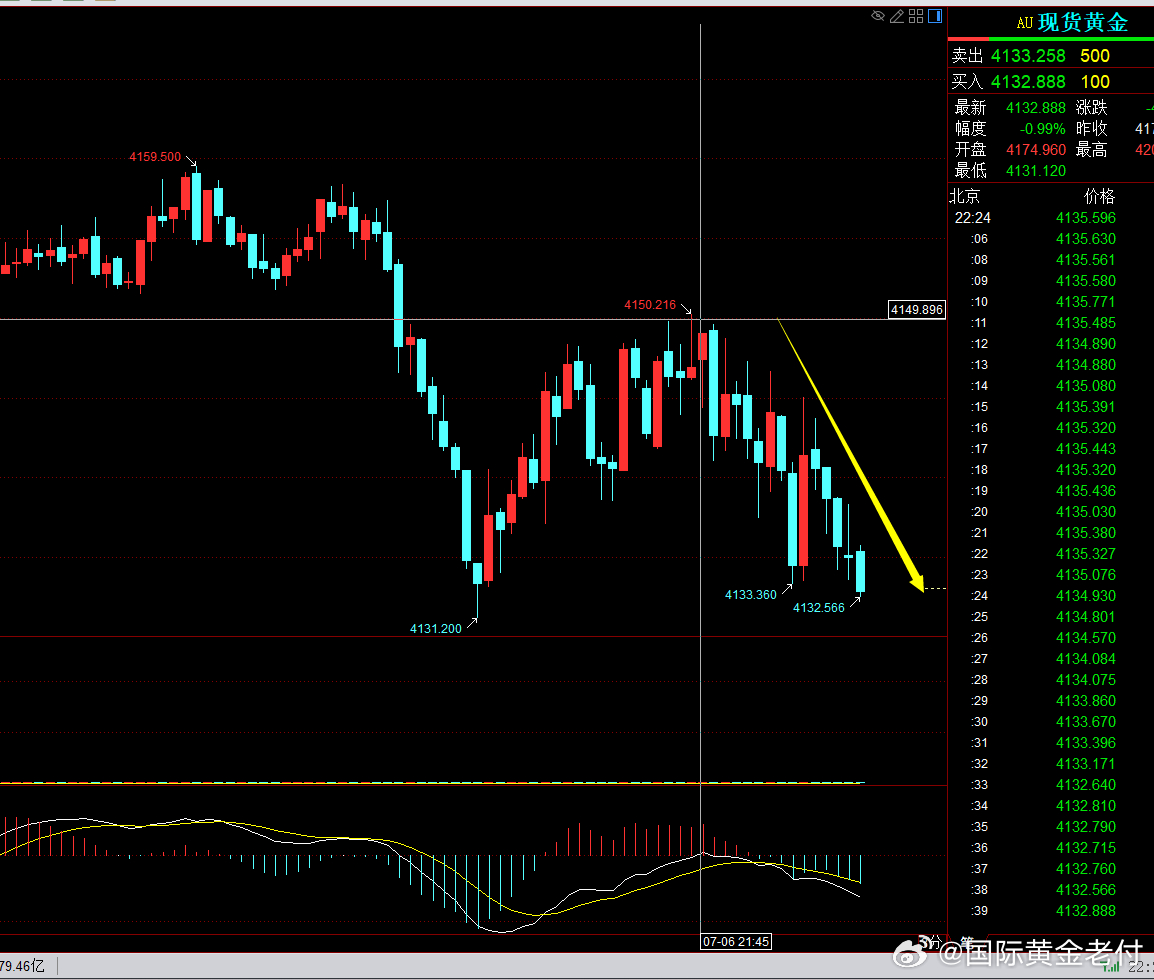This screenshot has height=980, width=1154.
Task: Switch to the 笔 tick tab
Action: click(x=967, y=942)
